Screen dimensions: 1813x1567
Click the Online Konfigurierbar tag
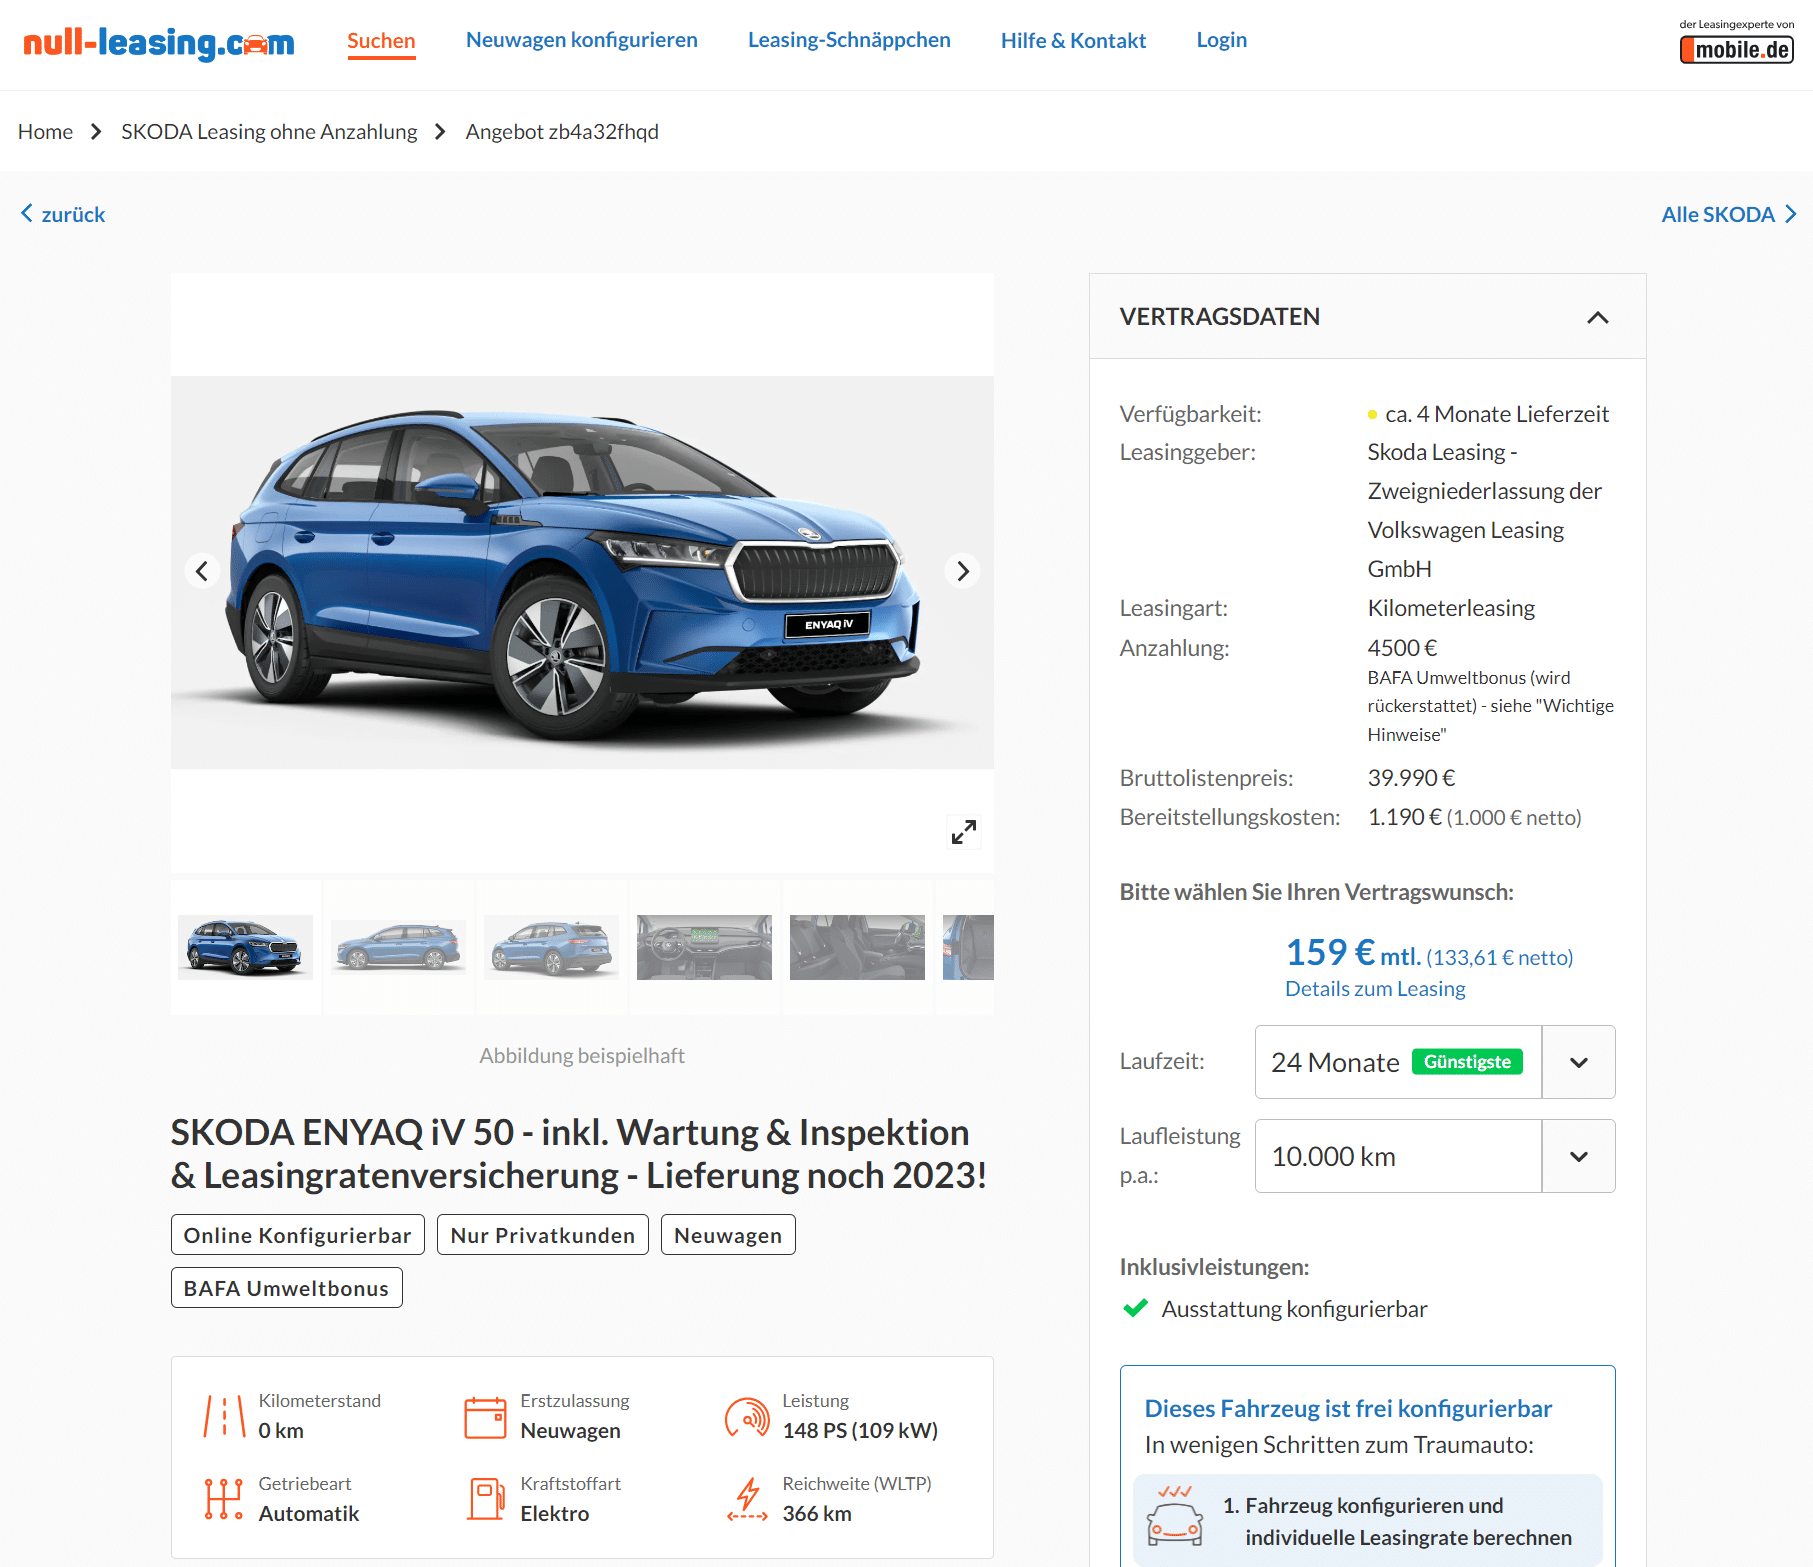(298, 1235)
